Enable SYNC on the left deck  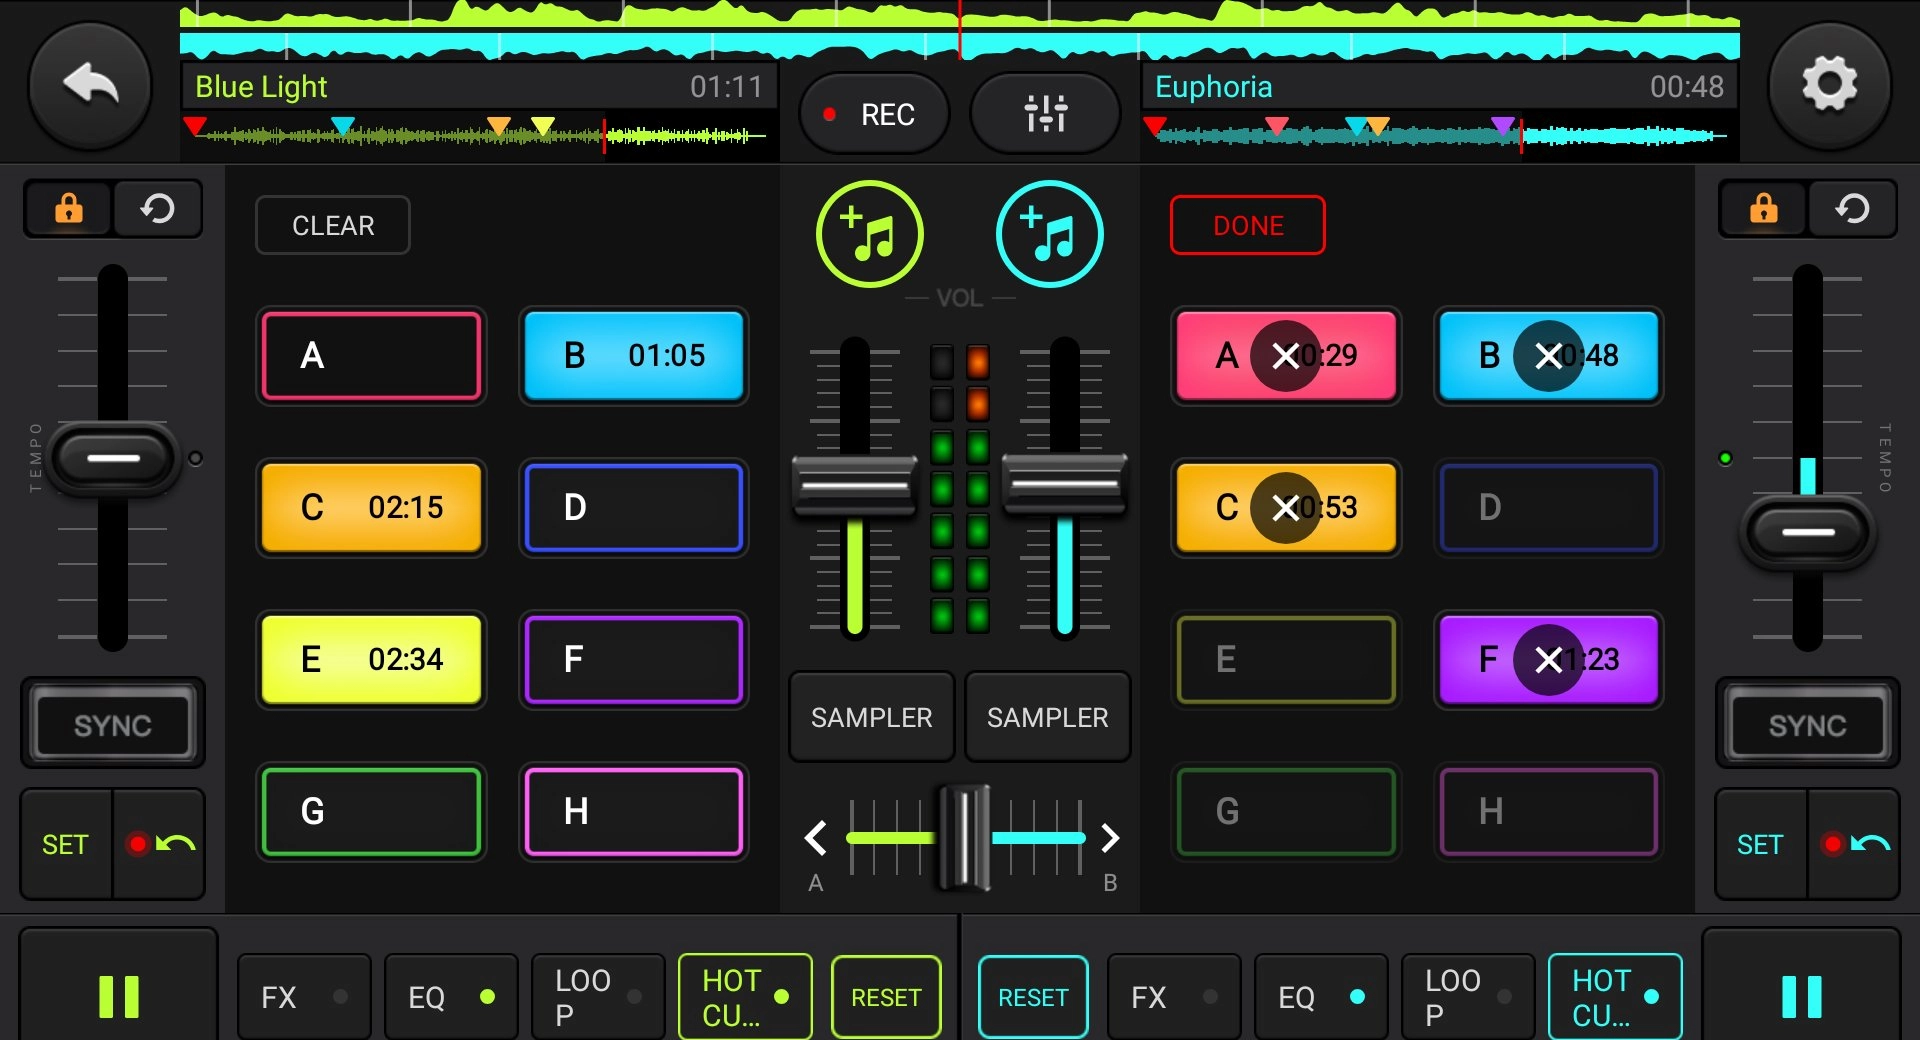click(112, 723)
